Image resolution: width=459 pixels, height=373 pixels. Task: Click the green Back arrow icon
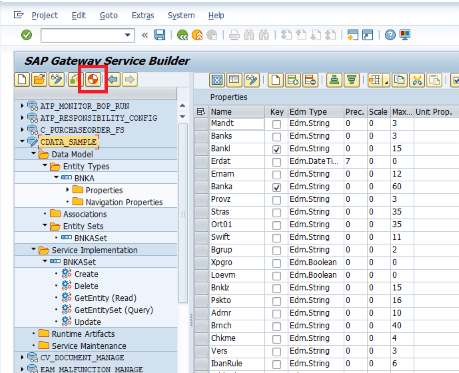pos(182,35)
